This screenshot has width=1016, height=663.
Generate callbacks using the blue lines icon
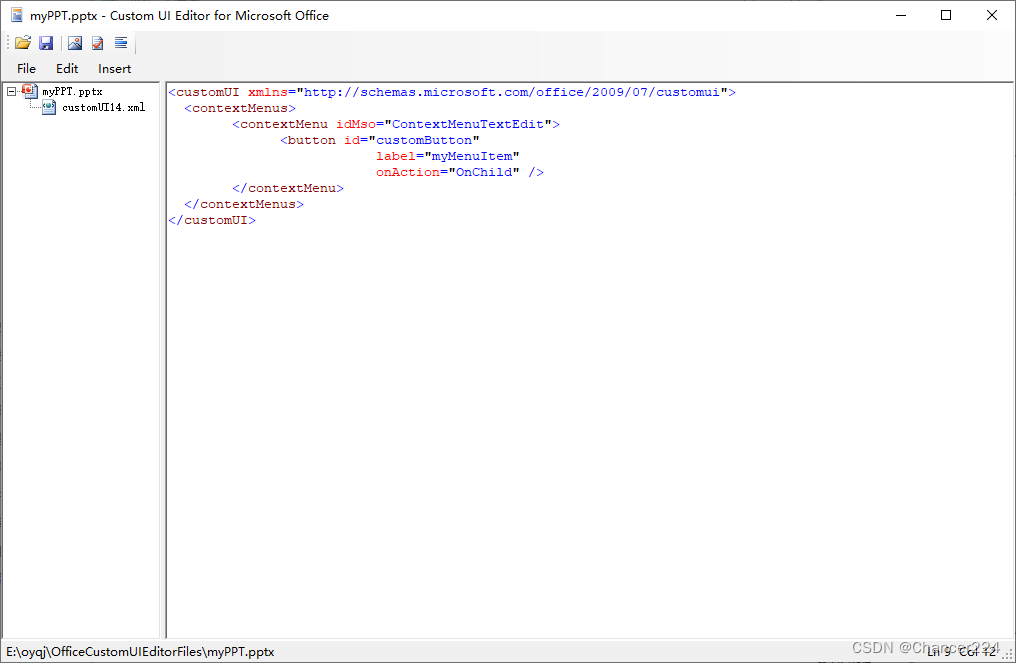pyautogui.click(x=120, y=43)
